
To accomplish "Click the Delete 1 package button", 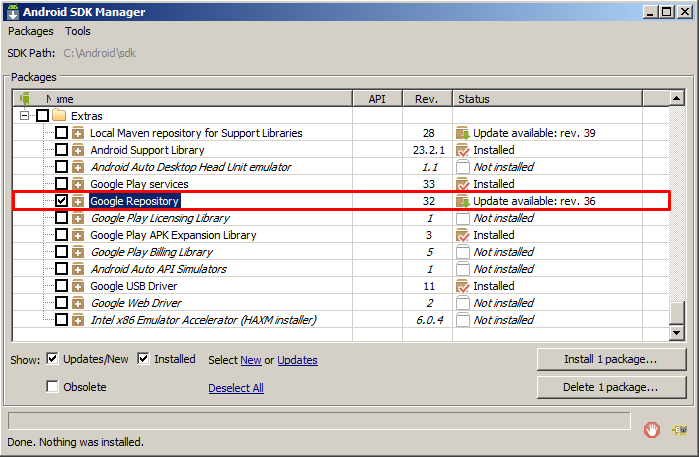I will [x=611, y=387].
